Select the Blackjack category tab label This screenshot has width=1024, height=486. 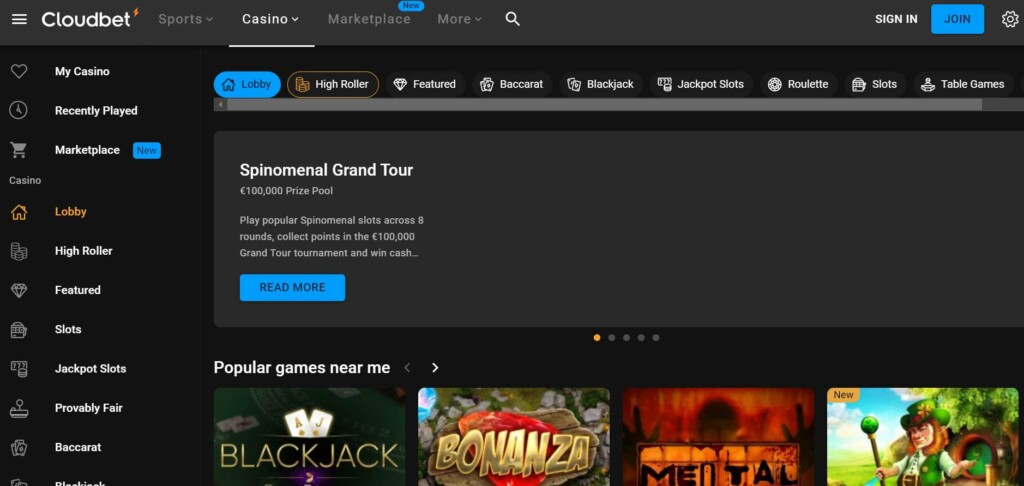click(x=610, y=84)
